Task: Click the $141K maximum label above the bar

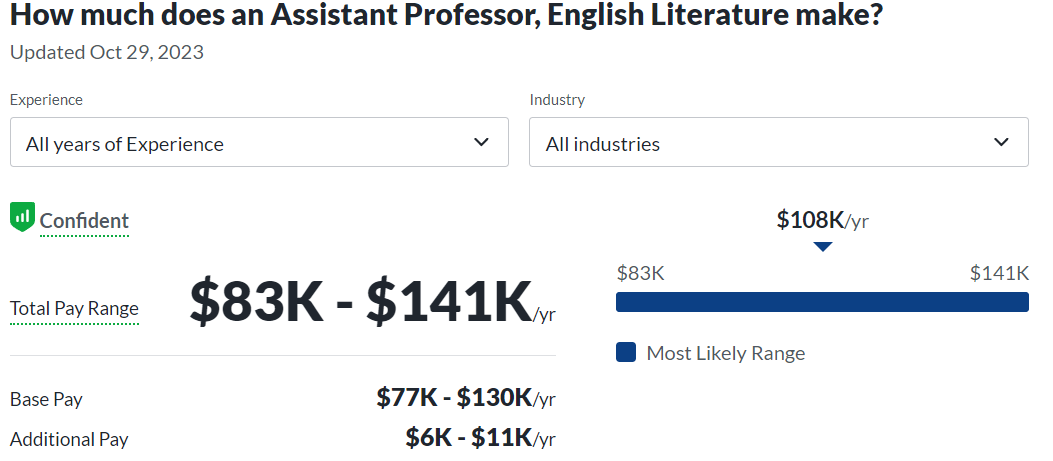Action: [x=999, y=274]
